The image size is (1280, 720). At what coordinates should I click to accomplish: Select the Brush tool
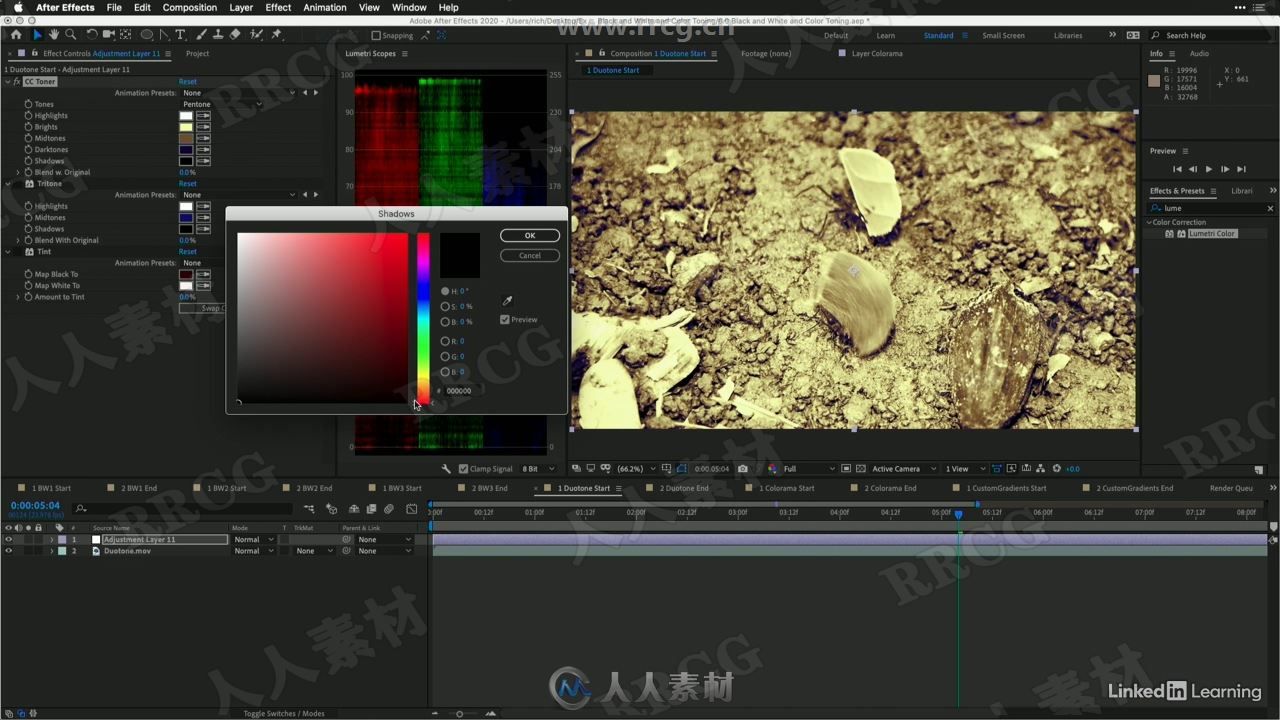(x=201, y=34)
